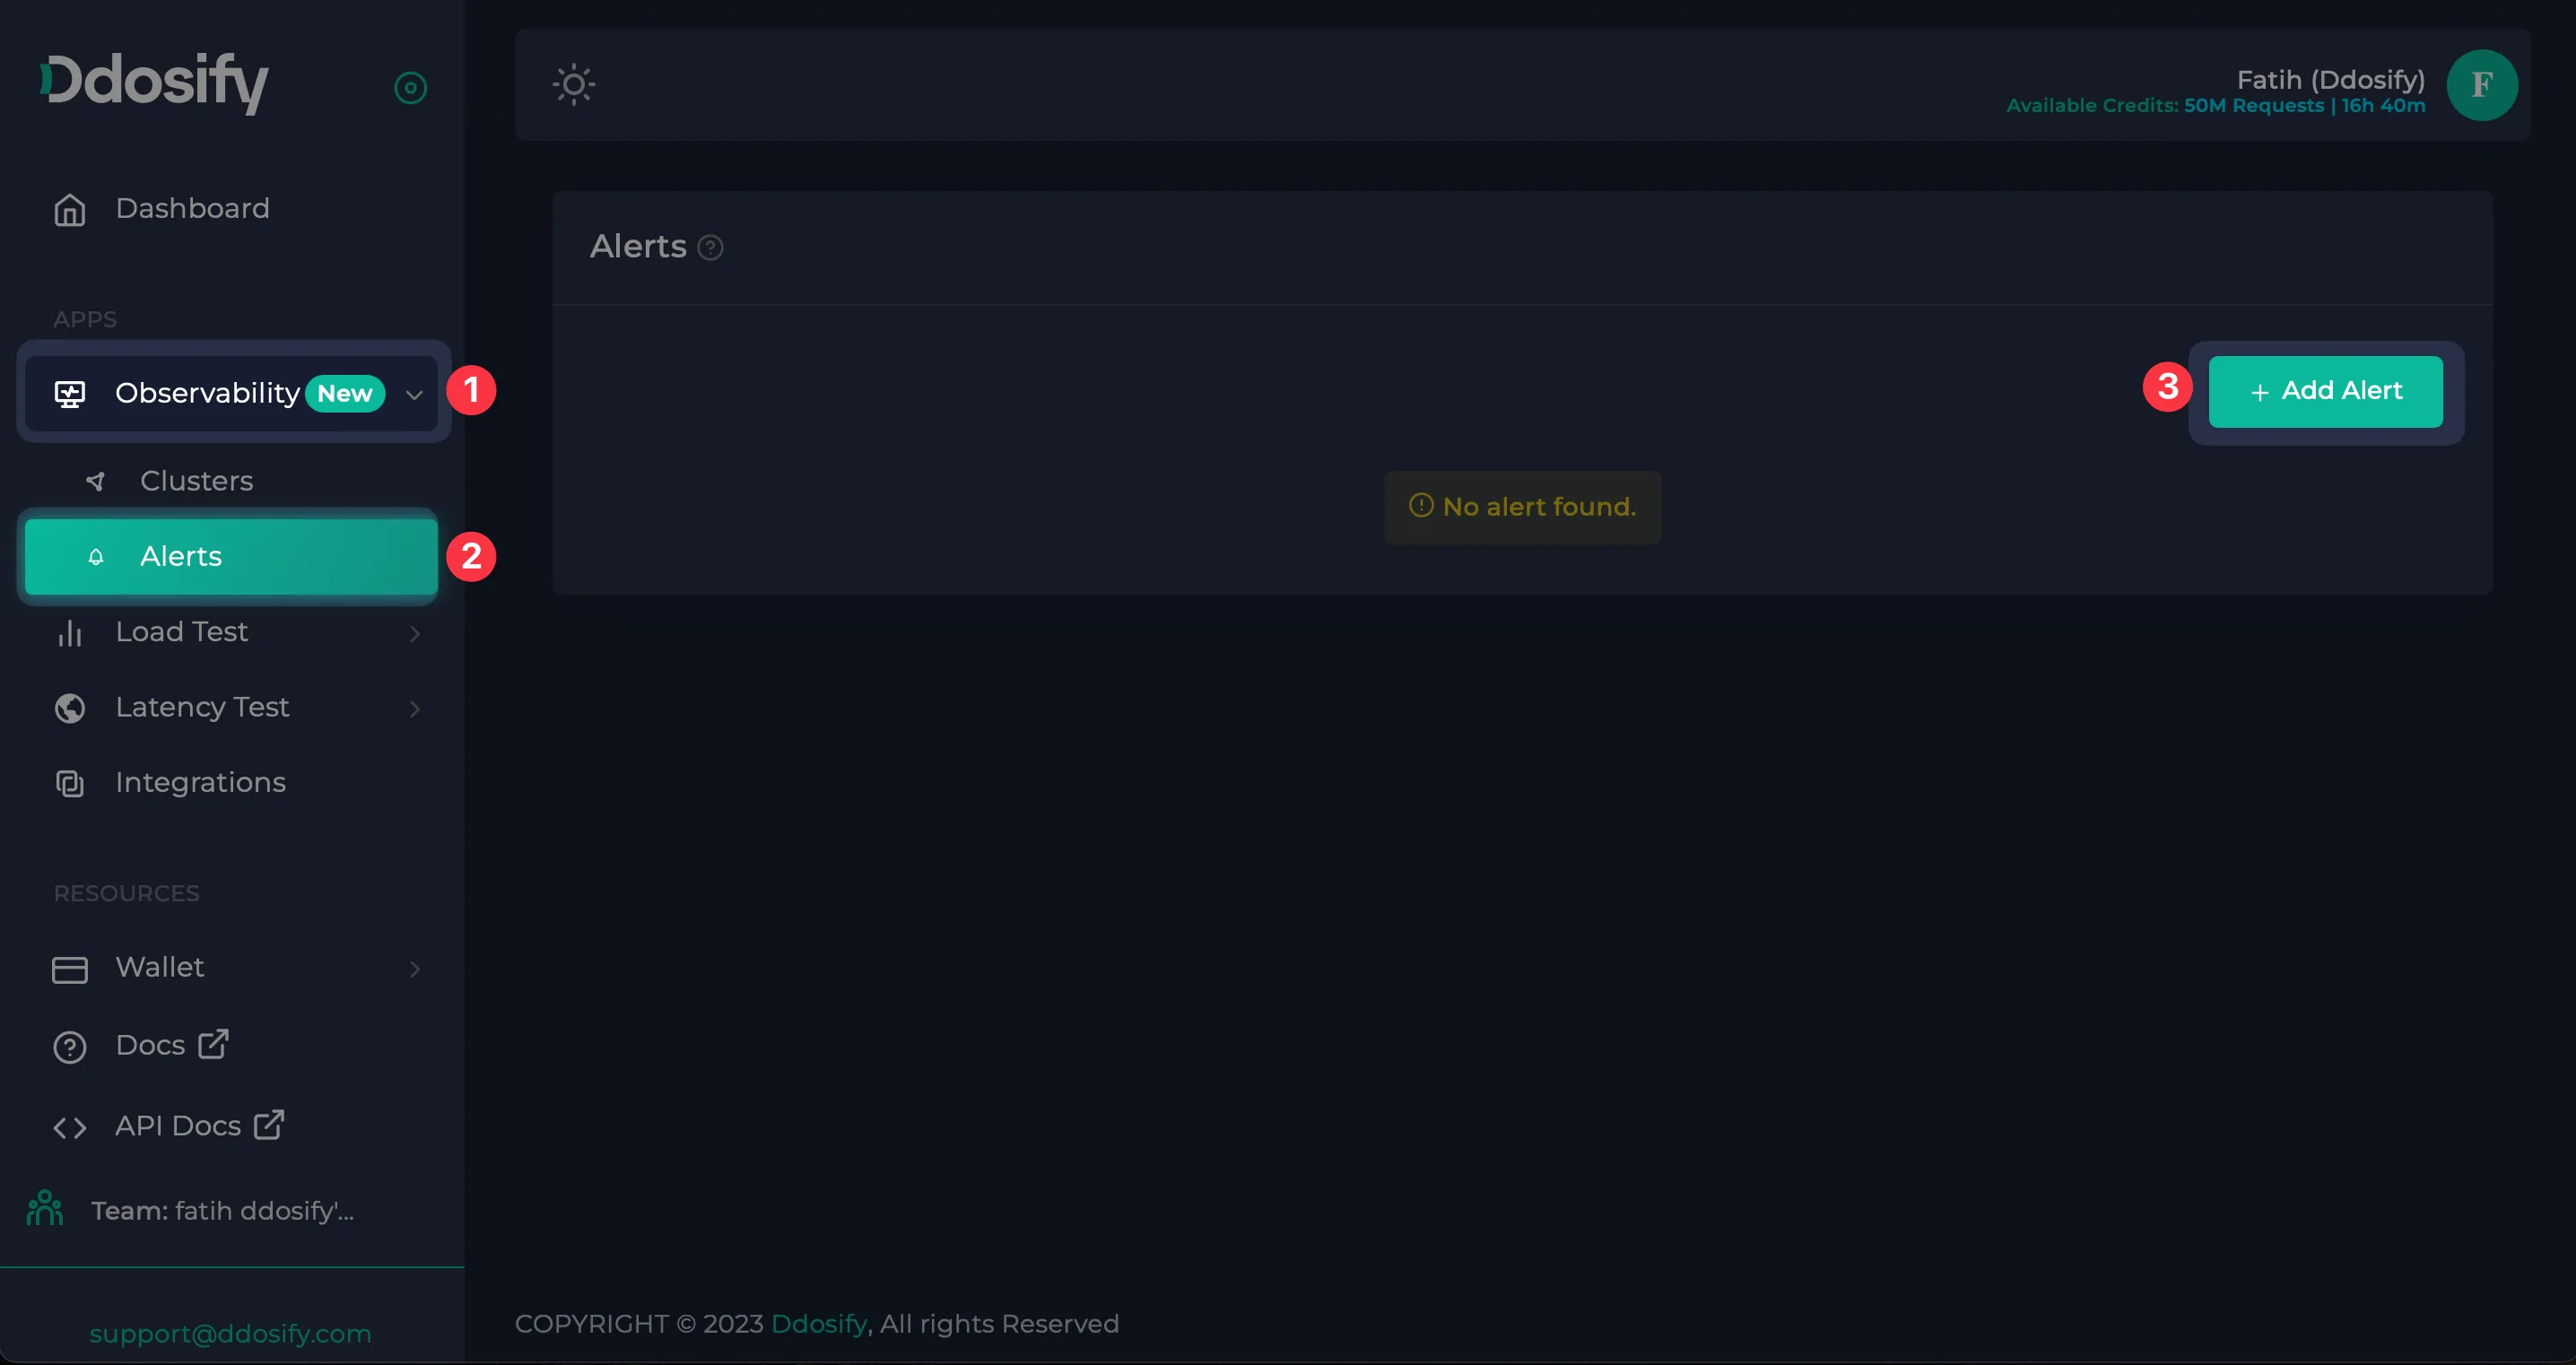Viewport: 2576px width, 1365px height.
Task: Click the Add Alert button
Action: (x=2325, y=392)
